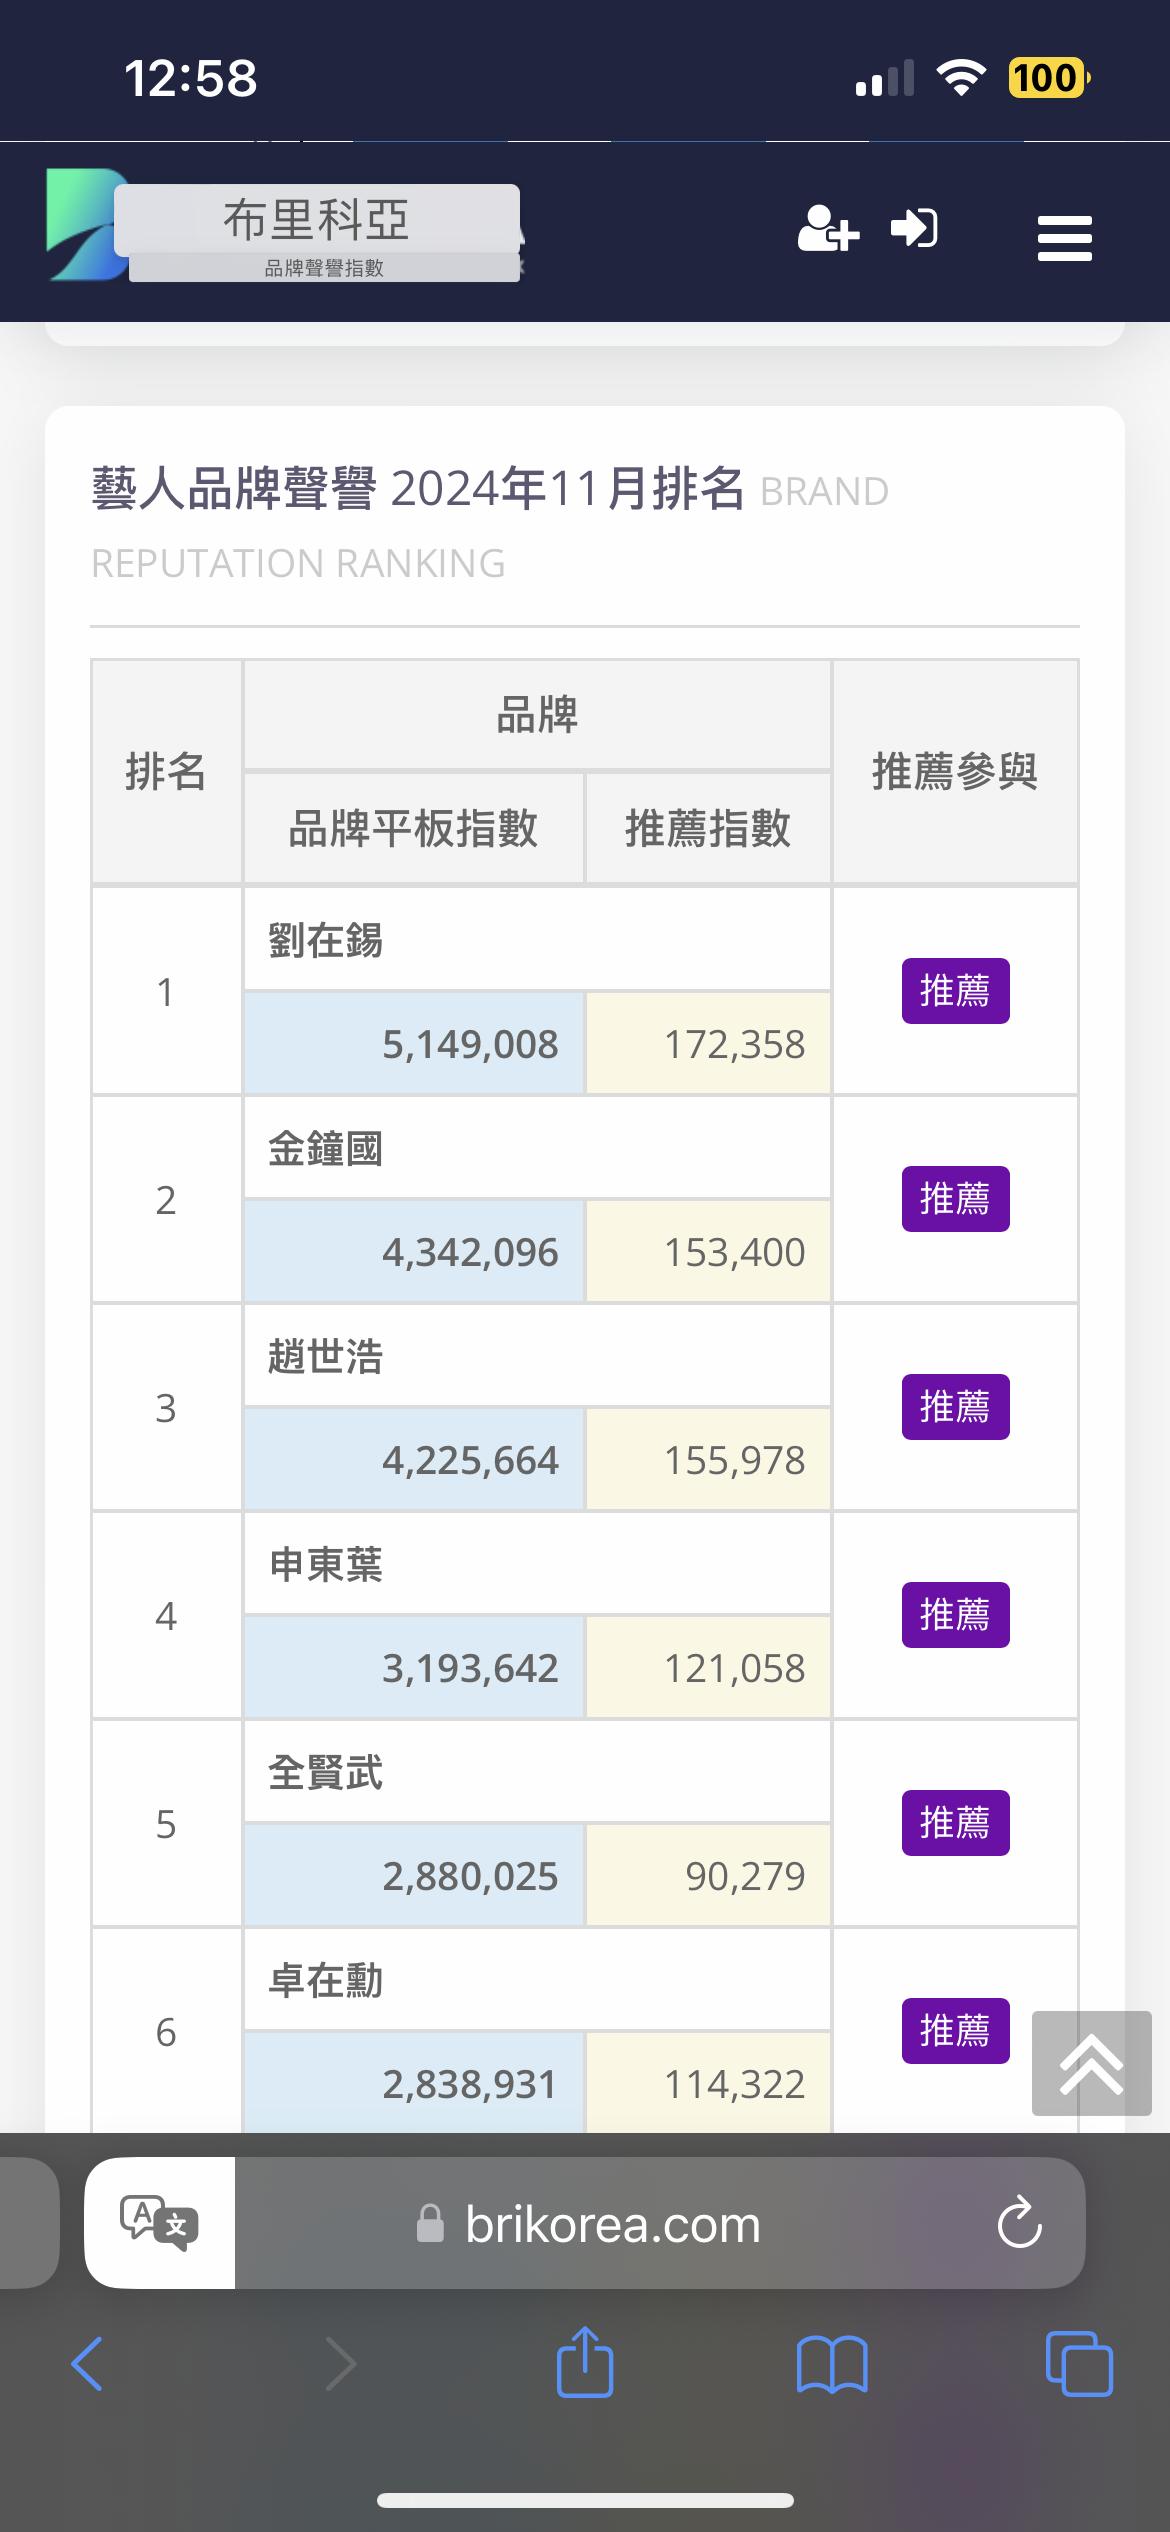Screen dimensions: 1170x2532
Task: Tap the scroll-to-top double chevron button
Action: [x=1091, y=2063]
